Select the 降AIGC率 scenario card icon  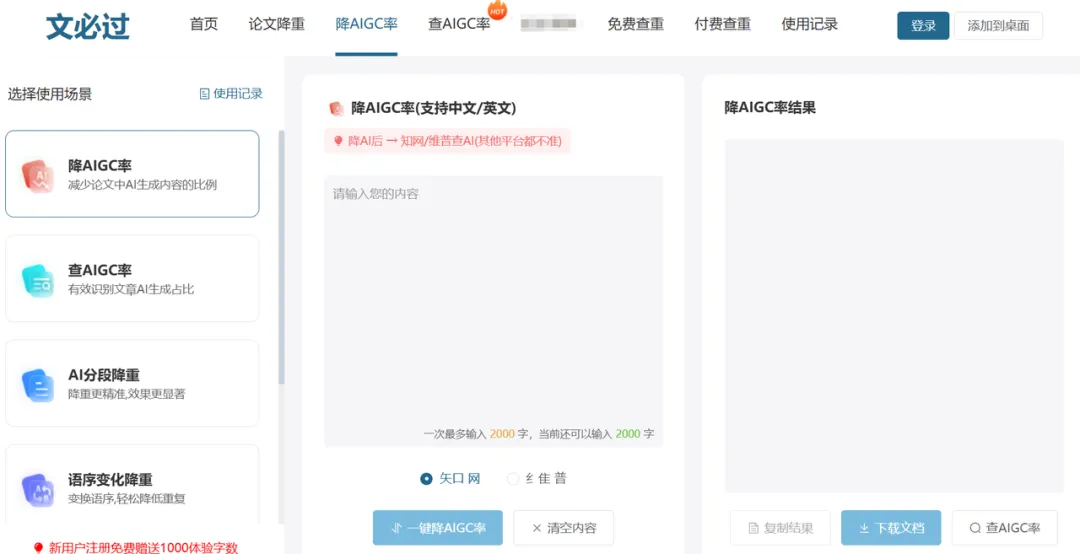[x=38, y=176]
